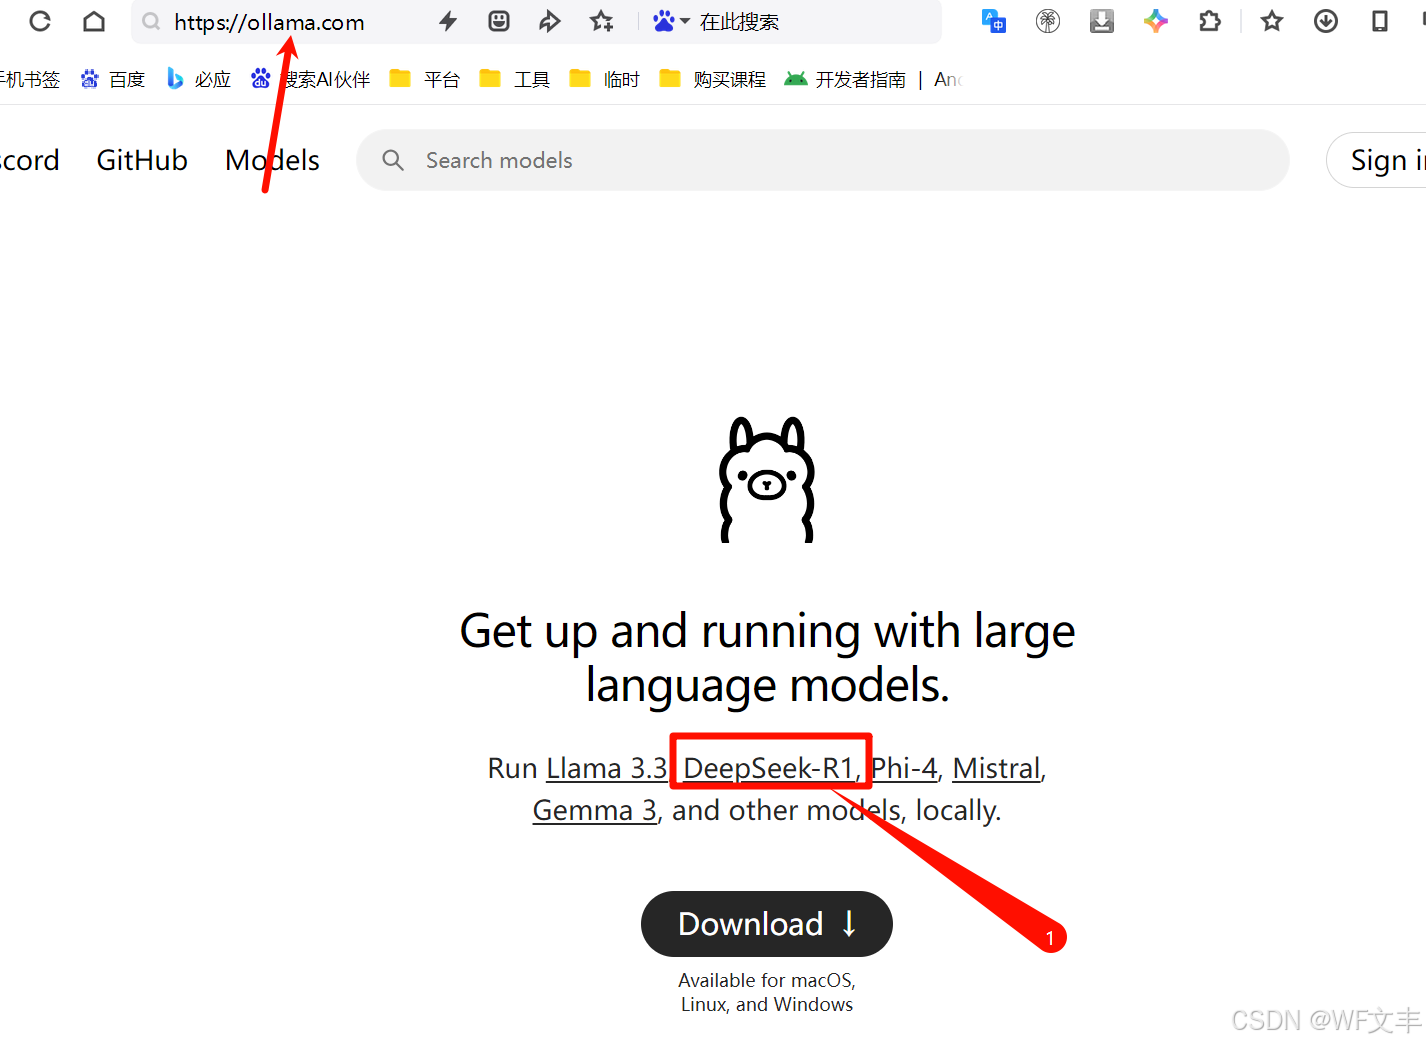
Task: Click the Download button
Action: coord(767,924)
